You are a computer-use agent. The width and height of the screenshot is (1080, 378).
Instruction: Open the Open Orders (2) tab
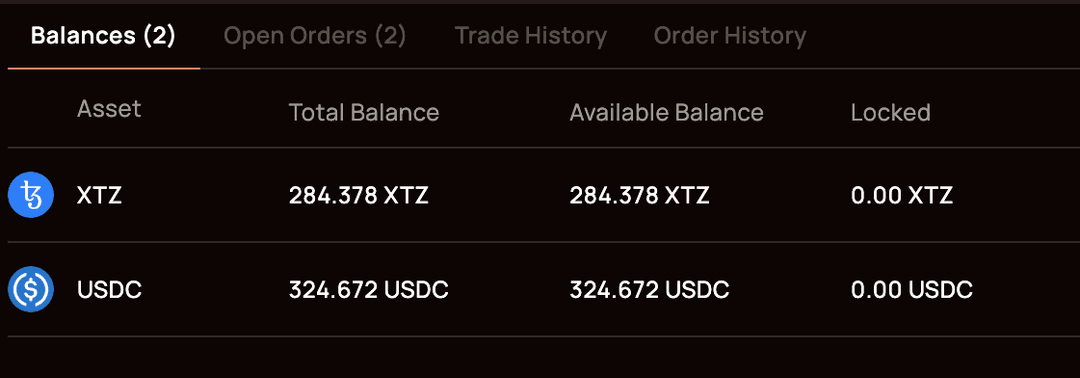pos(315,35)
